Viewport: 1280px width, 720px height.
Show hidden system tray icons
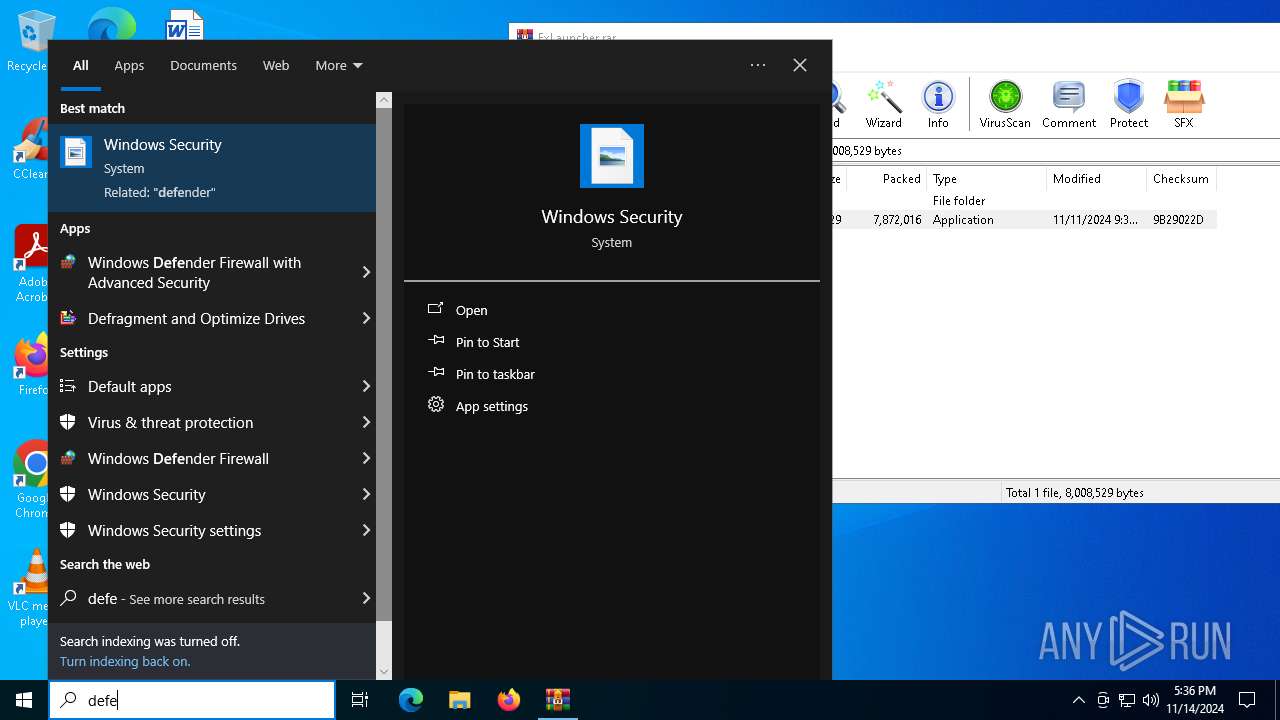[x=1078, y=700]
